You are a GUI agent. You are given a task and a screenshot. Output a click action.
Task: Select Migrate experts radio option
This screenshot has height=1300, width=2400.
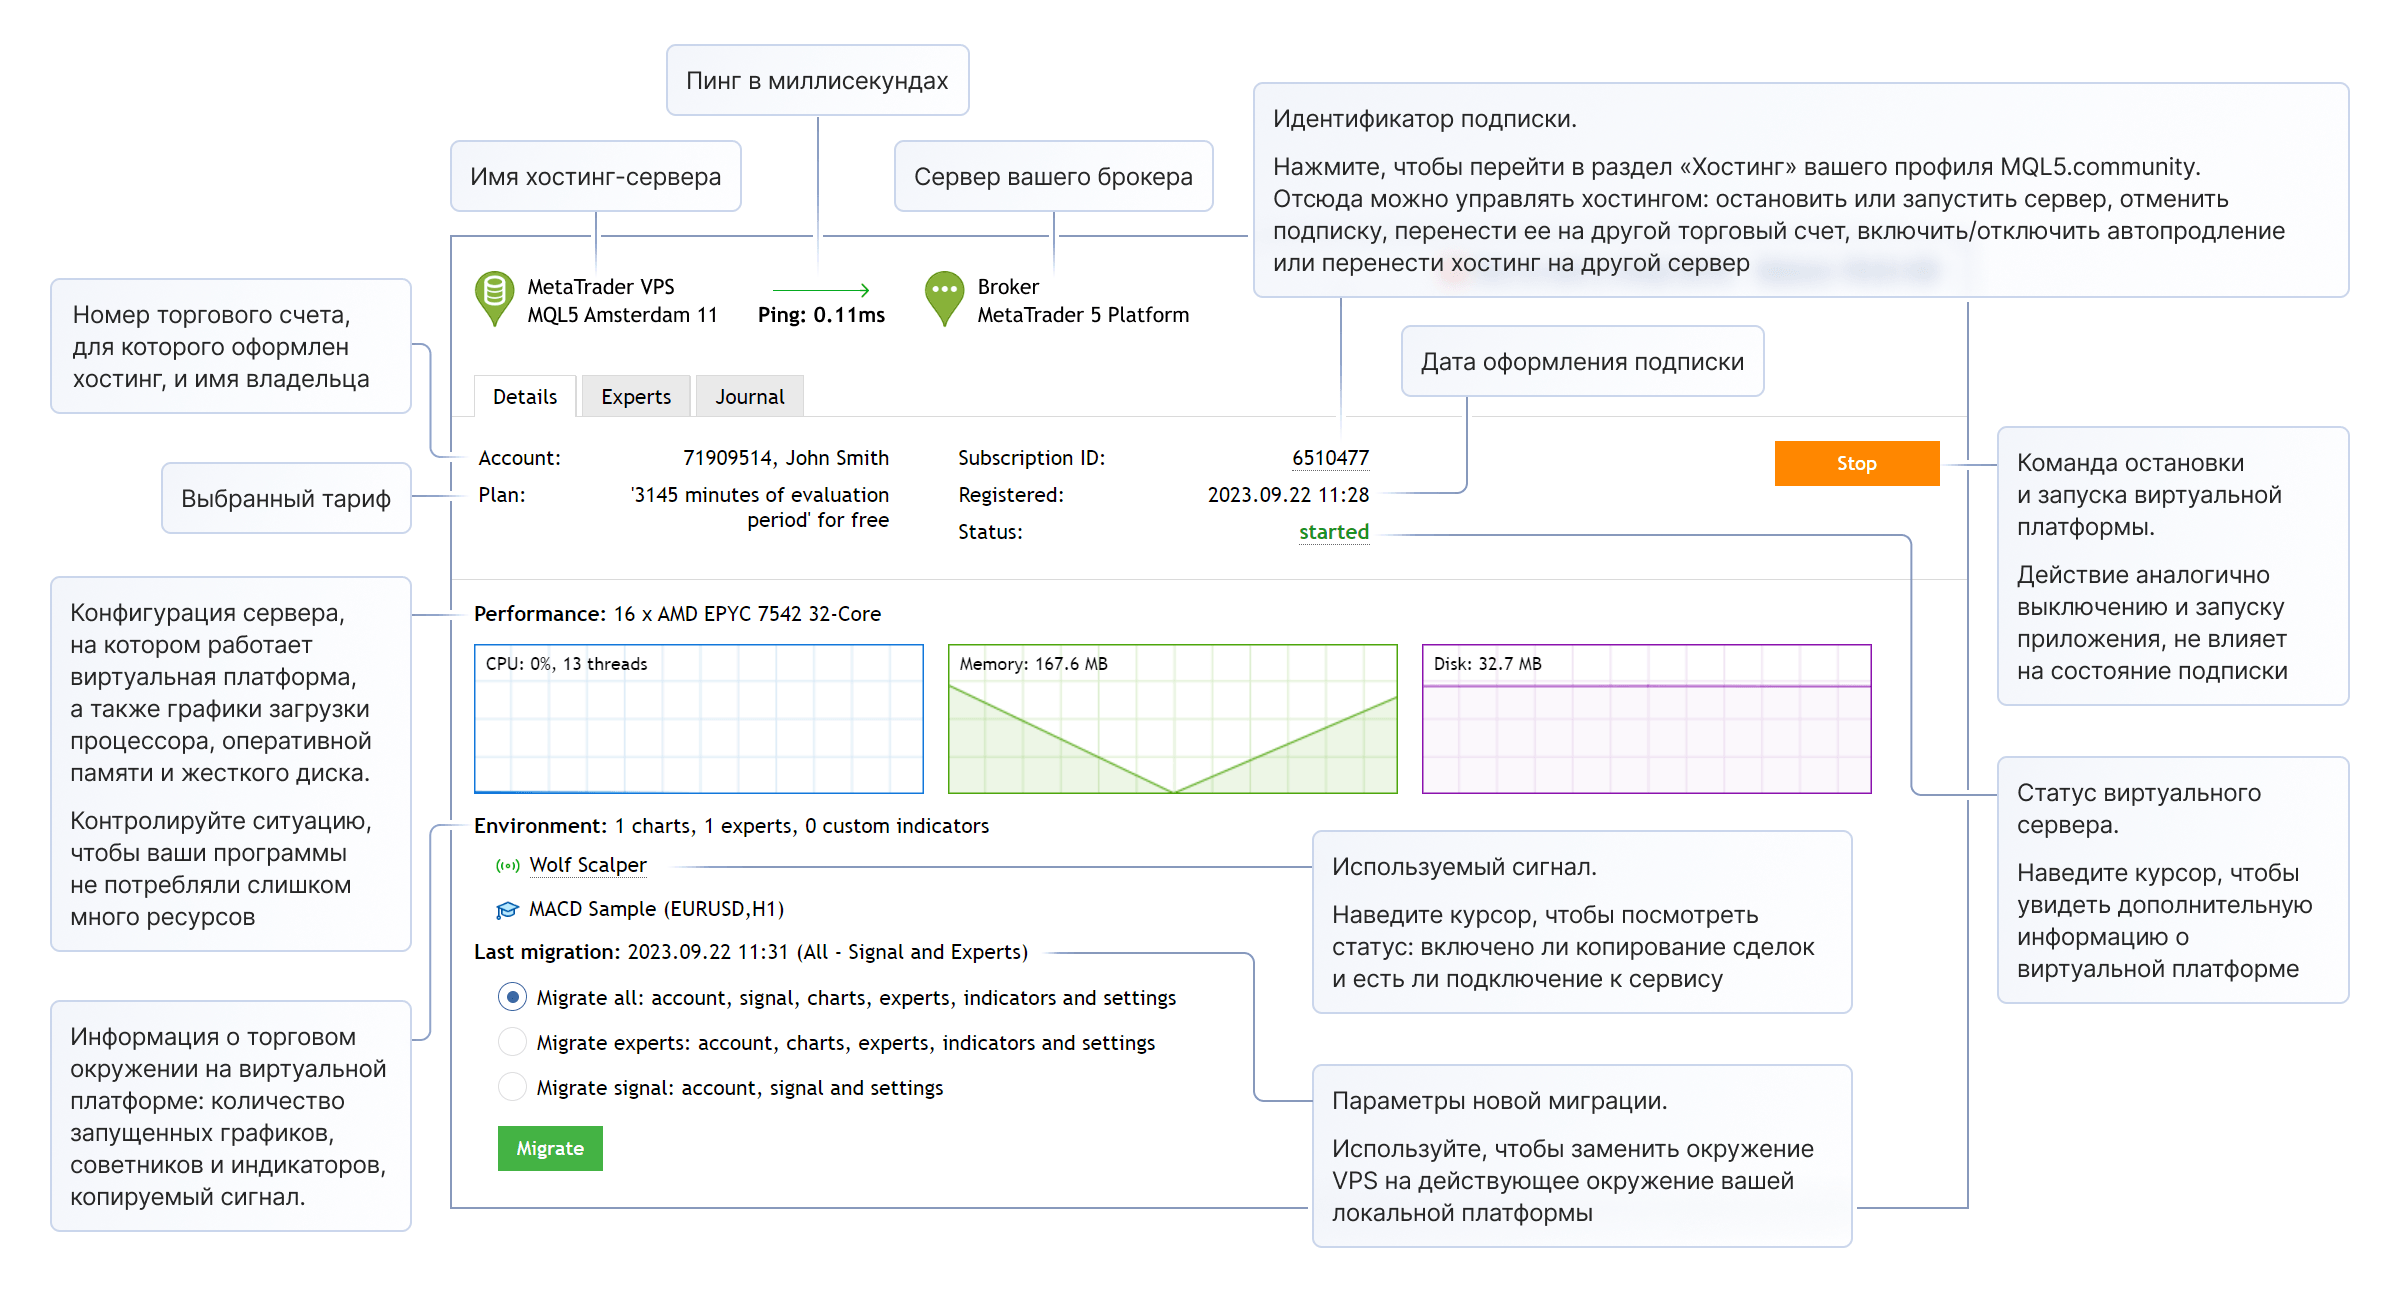(x=512, y=1042)
